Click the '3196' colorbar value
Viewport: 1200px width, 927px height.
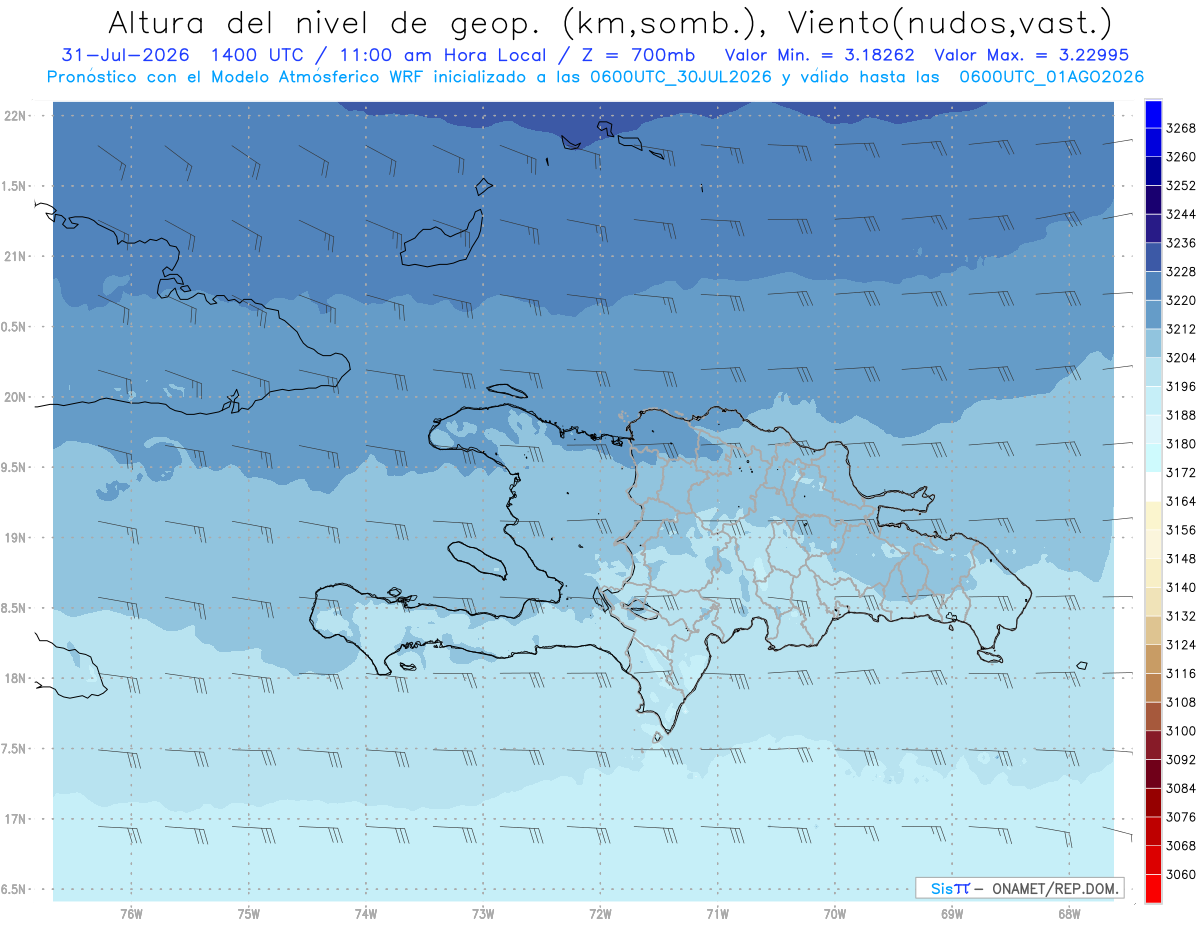[x=1181, y=386]
